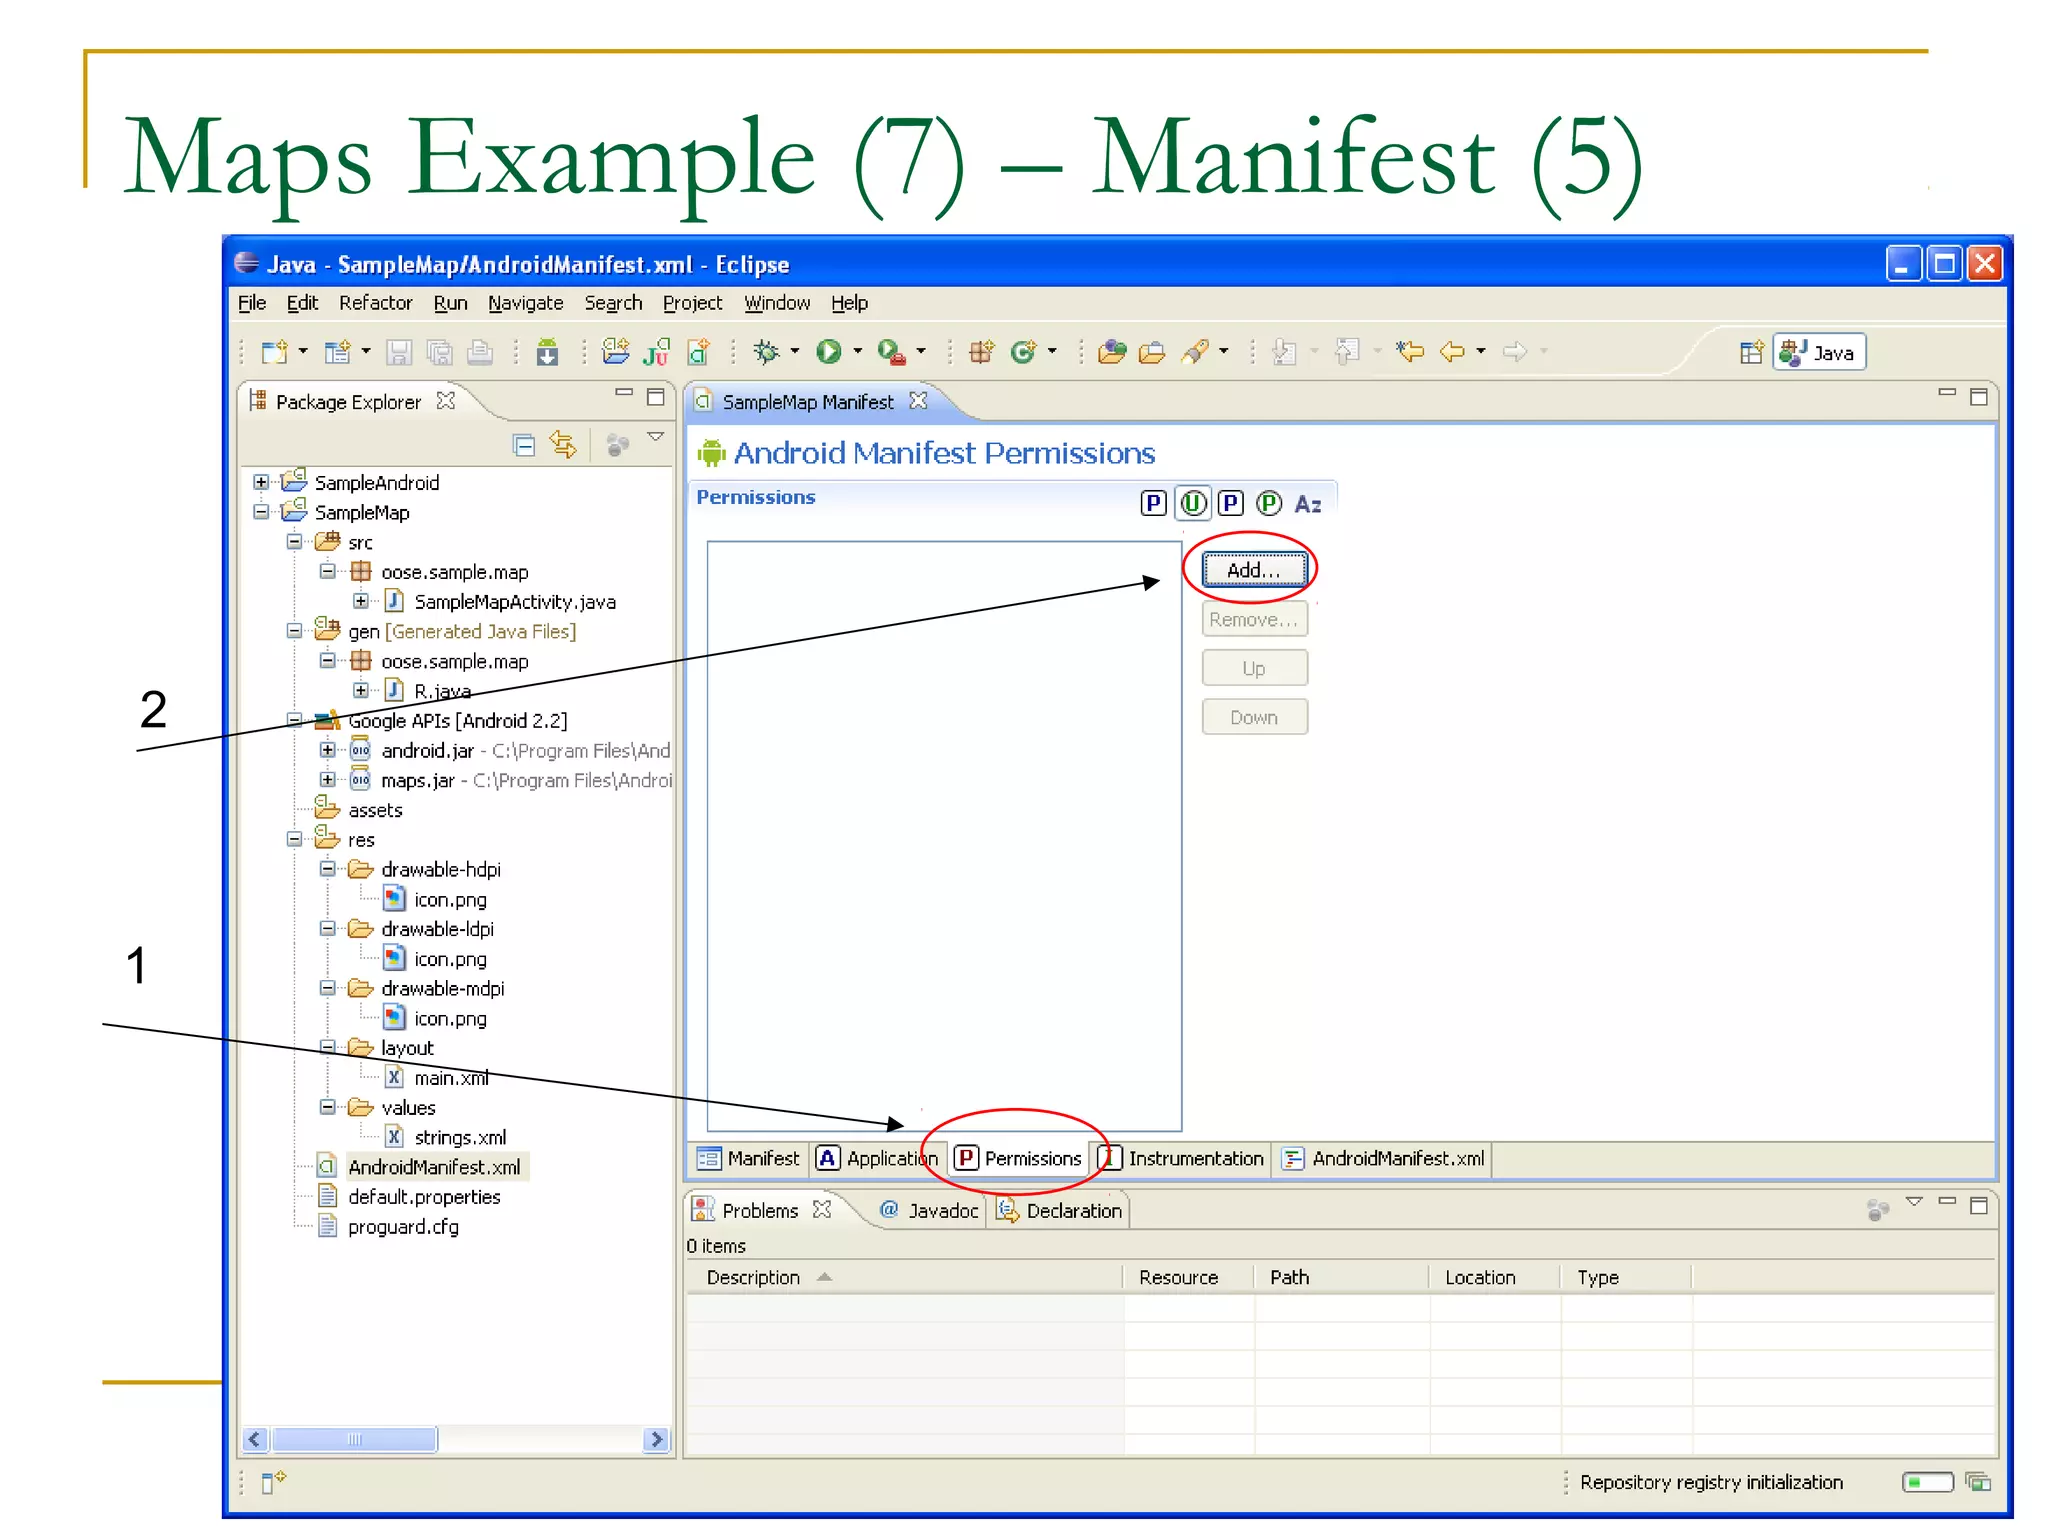Select the Java perspective button

(x=1819, y=352)
